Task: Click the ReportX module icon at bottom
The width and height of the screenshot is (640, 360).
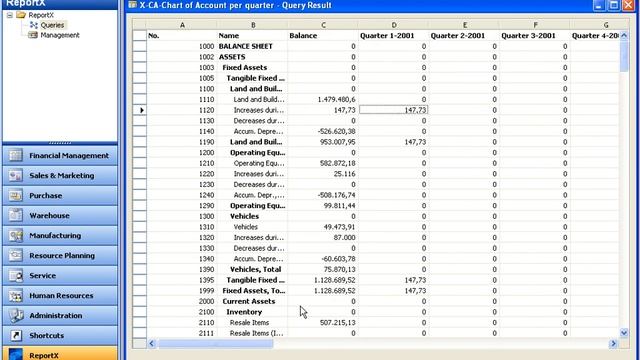Action: 16,354
